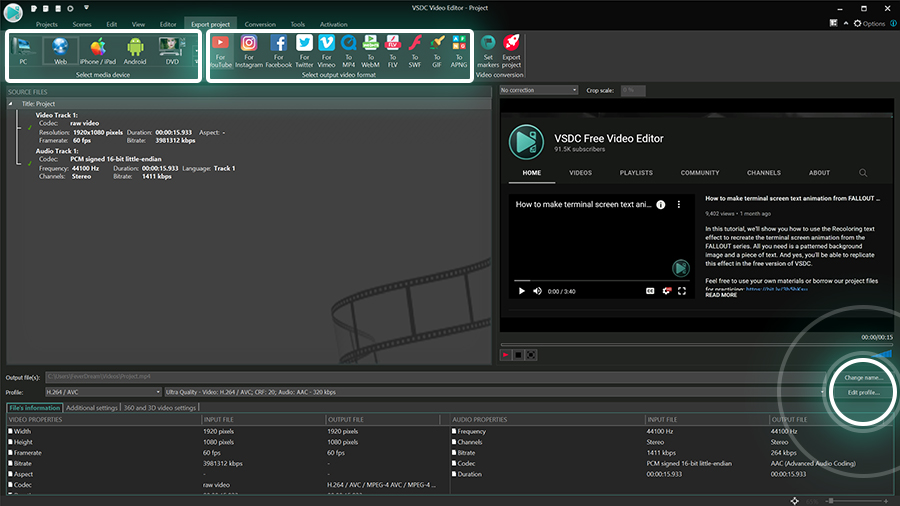Open the Ultra Quality preset dropdown
This screenshot has width=900, height=506.
[x=495, y=392]
